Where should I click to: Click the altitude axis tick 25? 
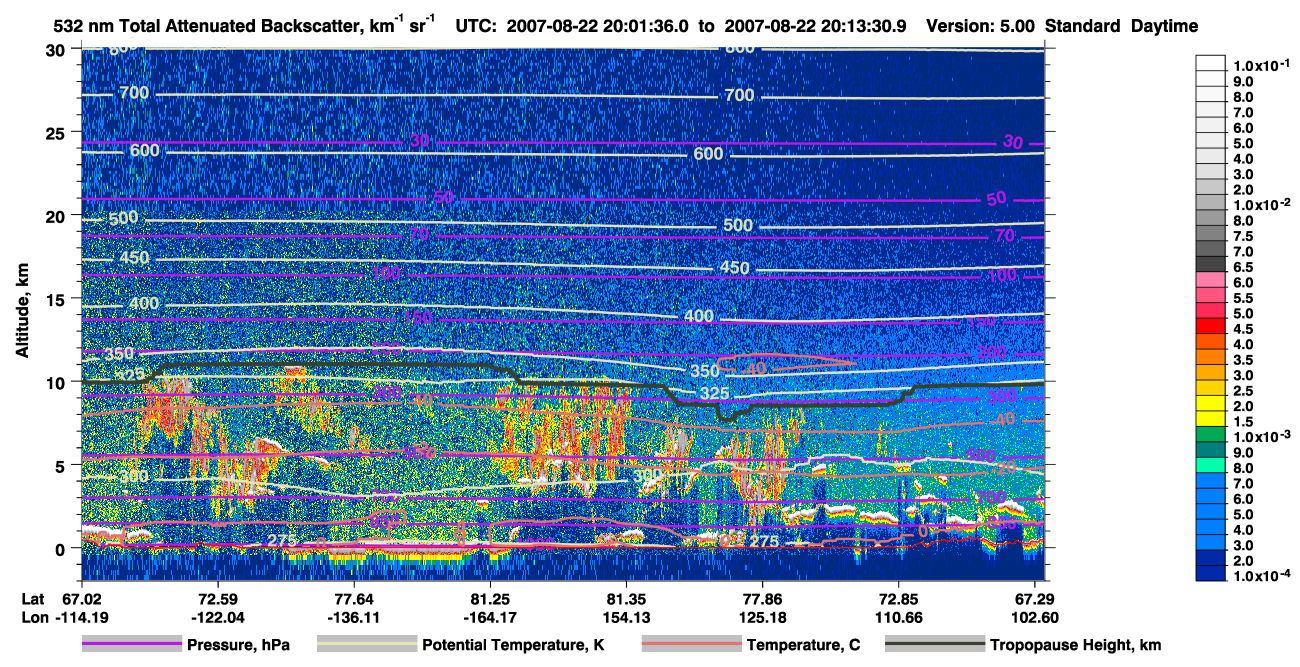pyautogui.click(x=58, y=132)
